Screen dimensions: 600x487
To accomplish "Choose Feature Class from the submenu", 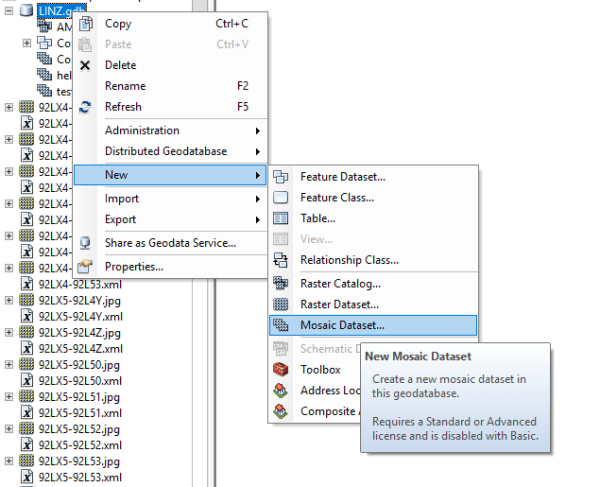I will click(336, 198).
